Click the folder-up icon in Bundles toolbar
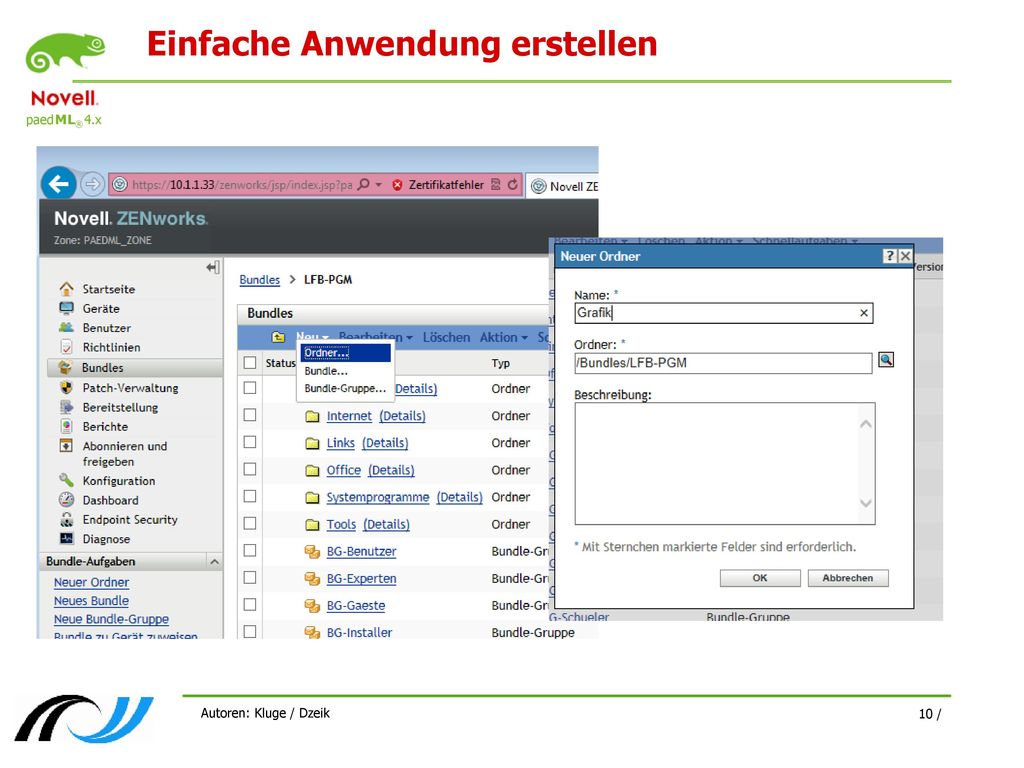 (x=278, y=337)
